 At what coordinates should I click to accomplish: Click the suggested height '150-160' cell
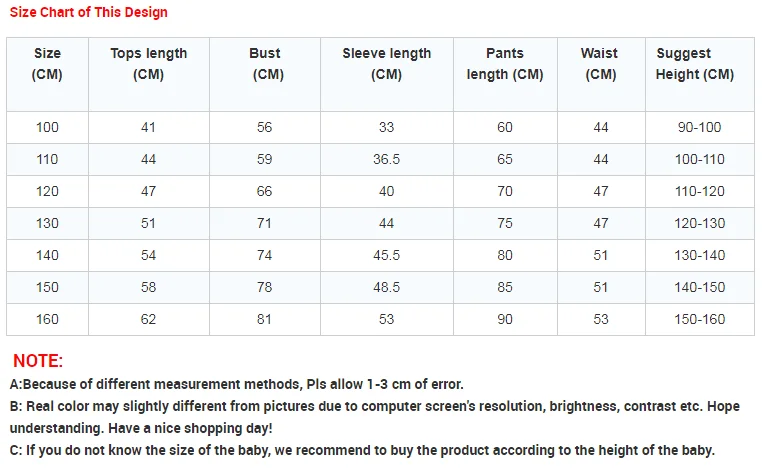(x=698, y=319)
